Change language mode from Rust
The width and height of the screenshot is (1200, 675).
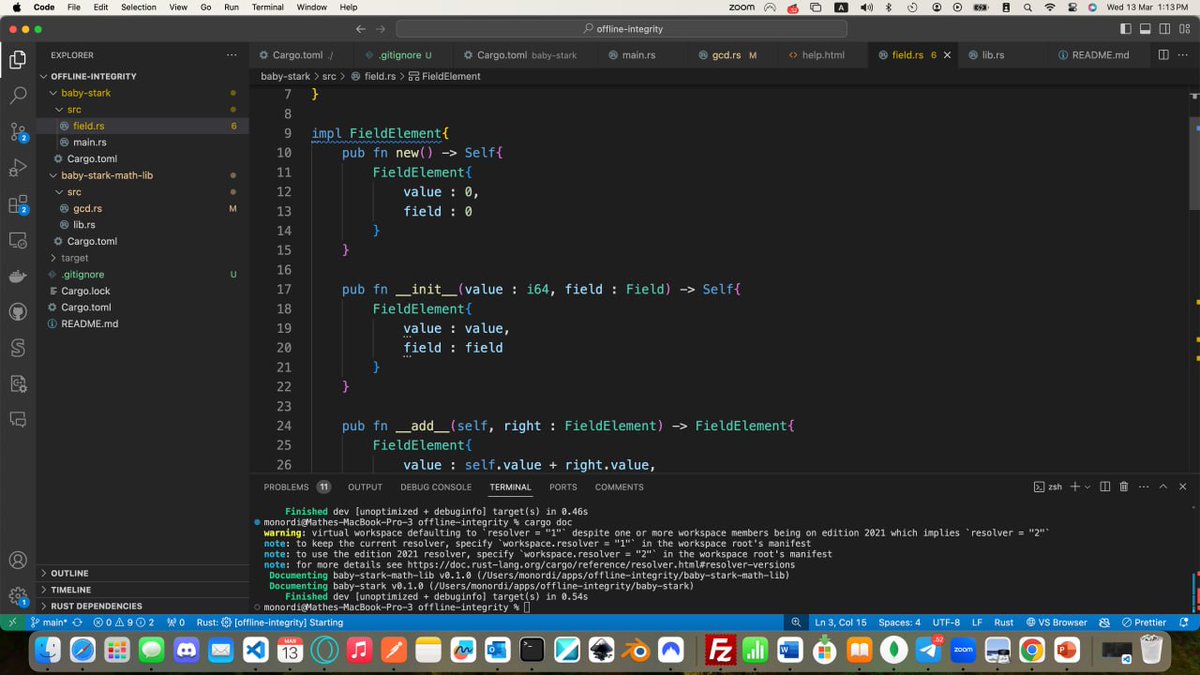pyautogui.click(x=1004, y=622)
